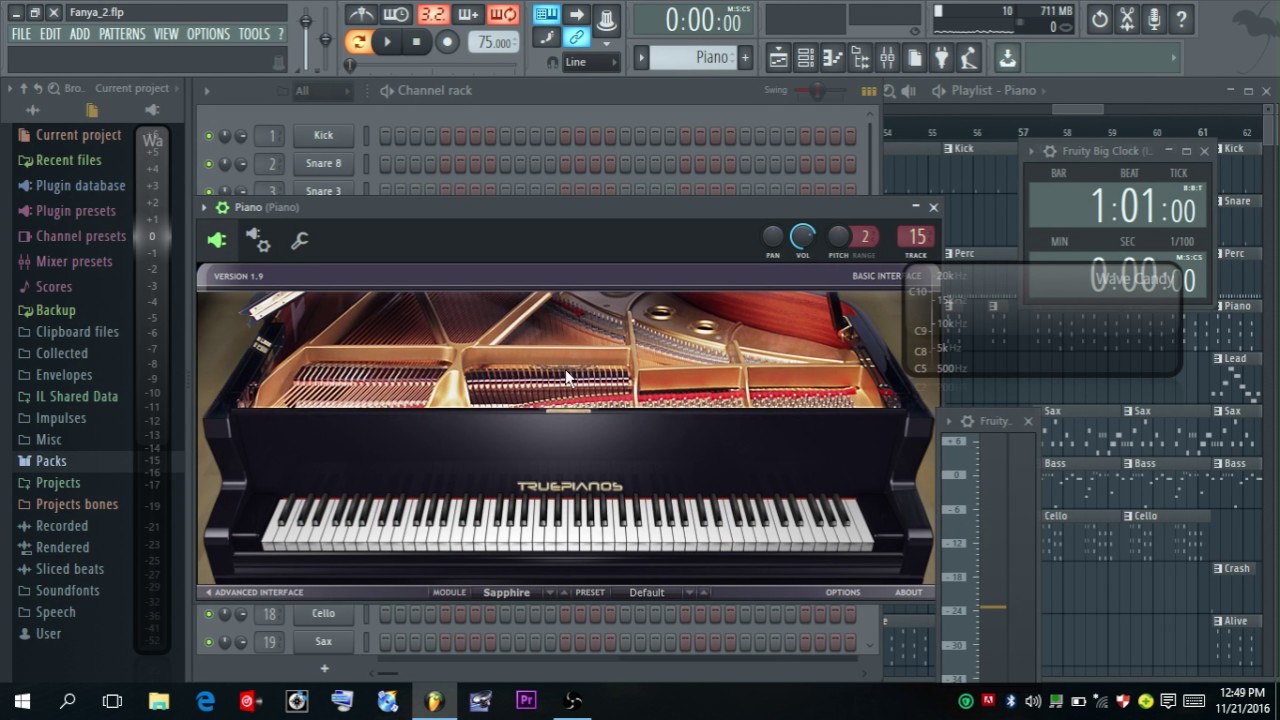Toggle the metronome icon

coord(361,15)
